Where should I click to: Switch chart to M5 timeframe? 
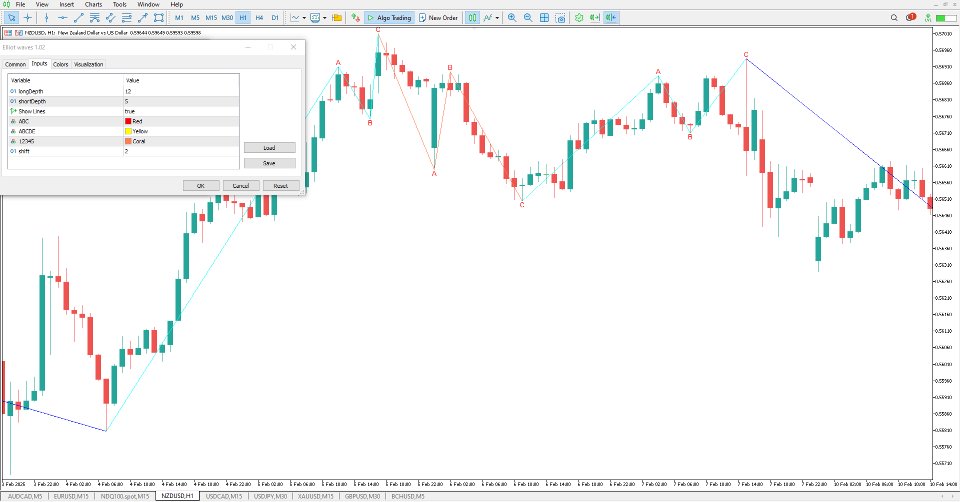195,18
